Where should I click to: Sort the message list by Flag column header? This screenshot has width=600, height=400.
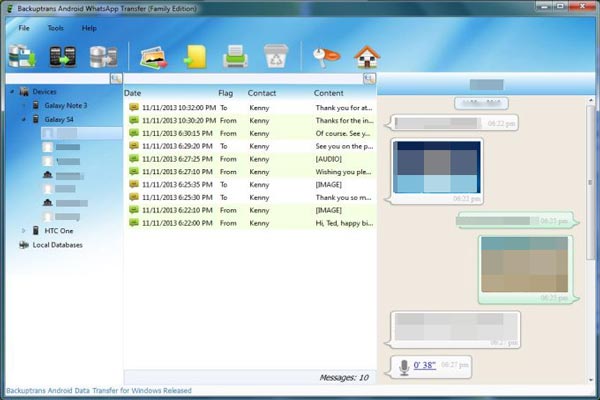pos(225,93)
